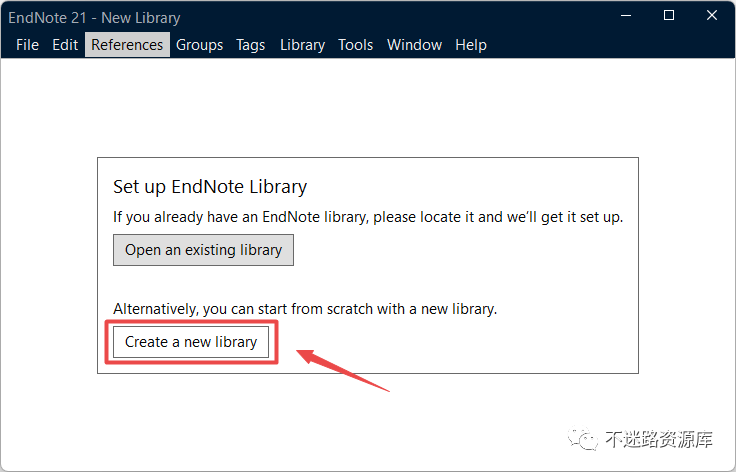
Task: Click the EndNote 21 - New Library title
Action: coord(94,18)
